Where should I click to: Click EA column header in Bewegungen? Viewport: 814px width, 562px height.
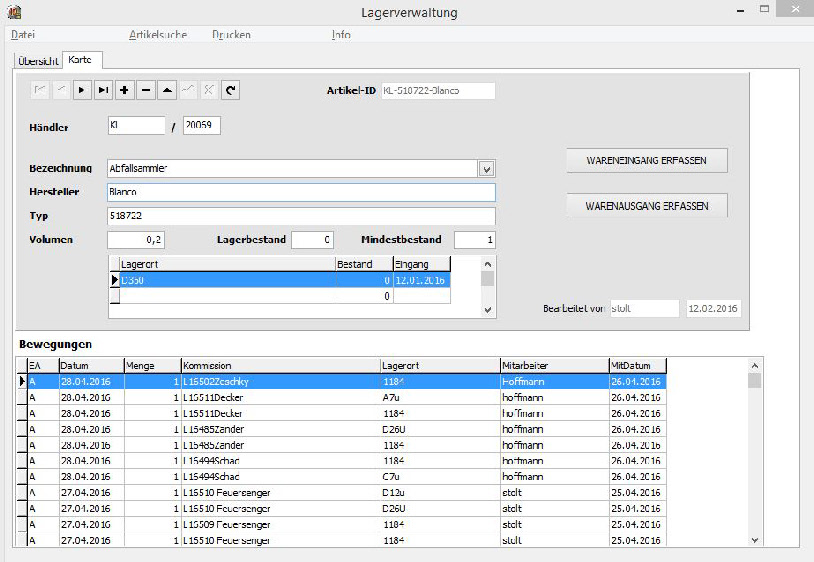tap(43, 365)
